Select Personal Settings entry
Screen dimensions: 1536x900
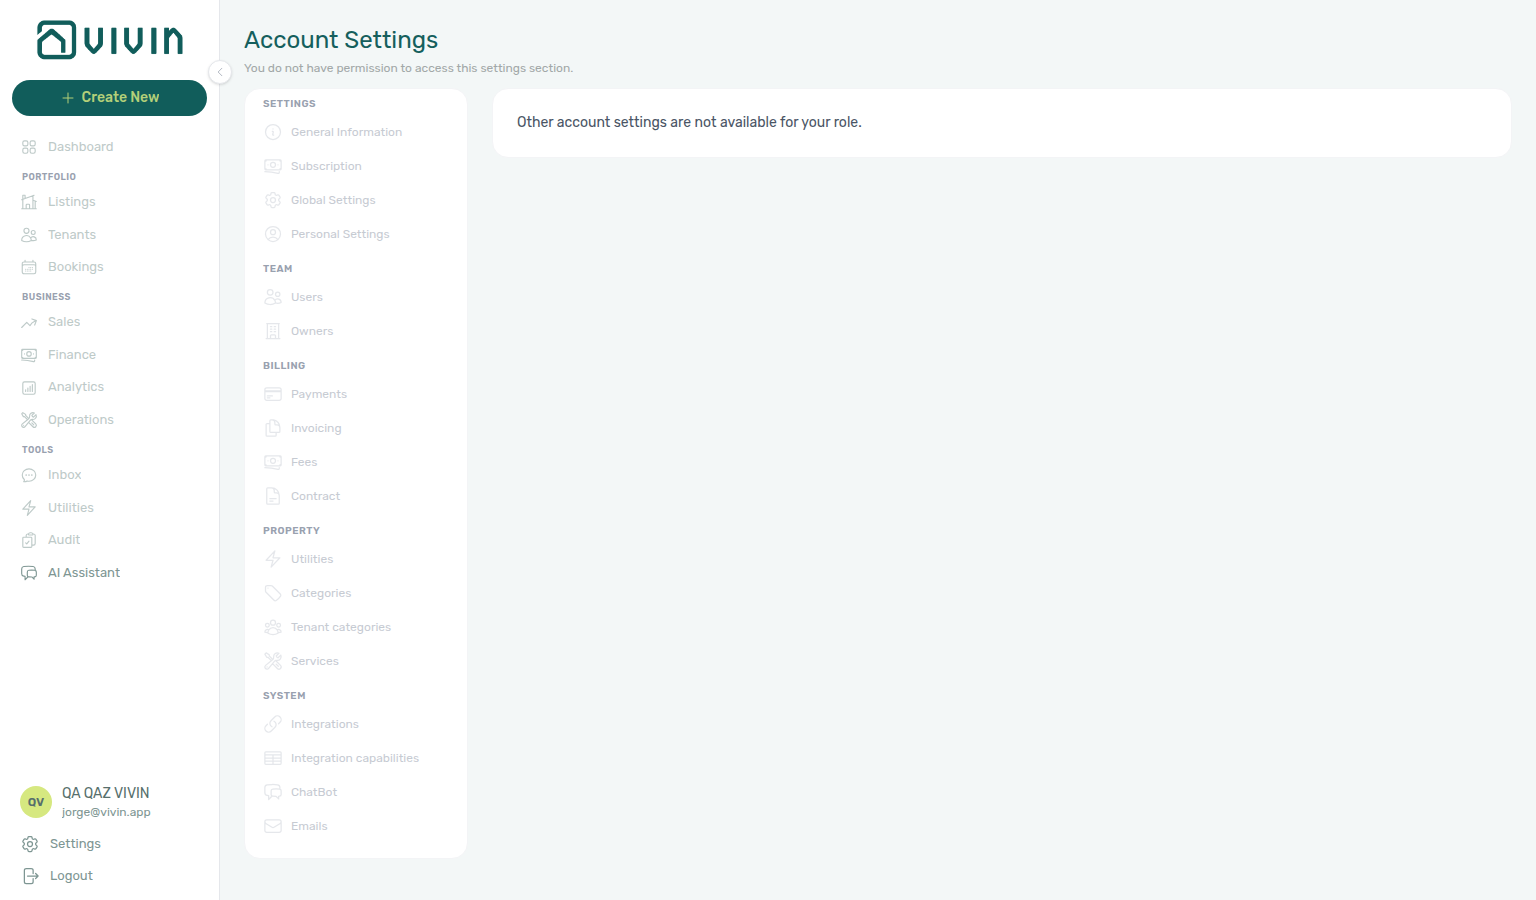point(340,234)
